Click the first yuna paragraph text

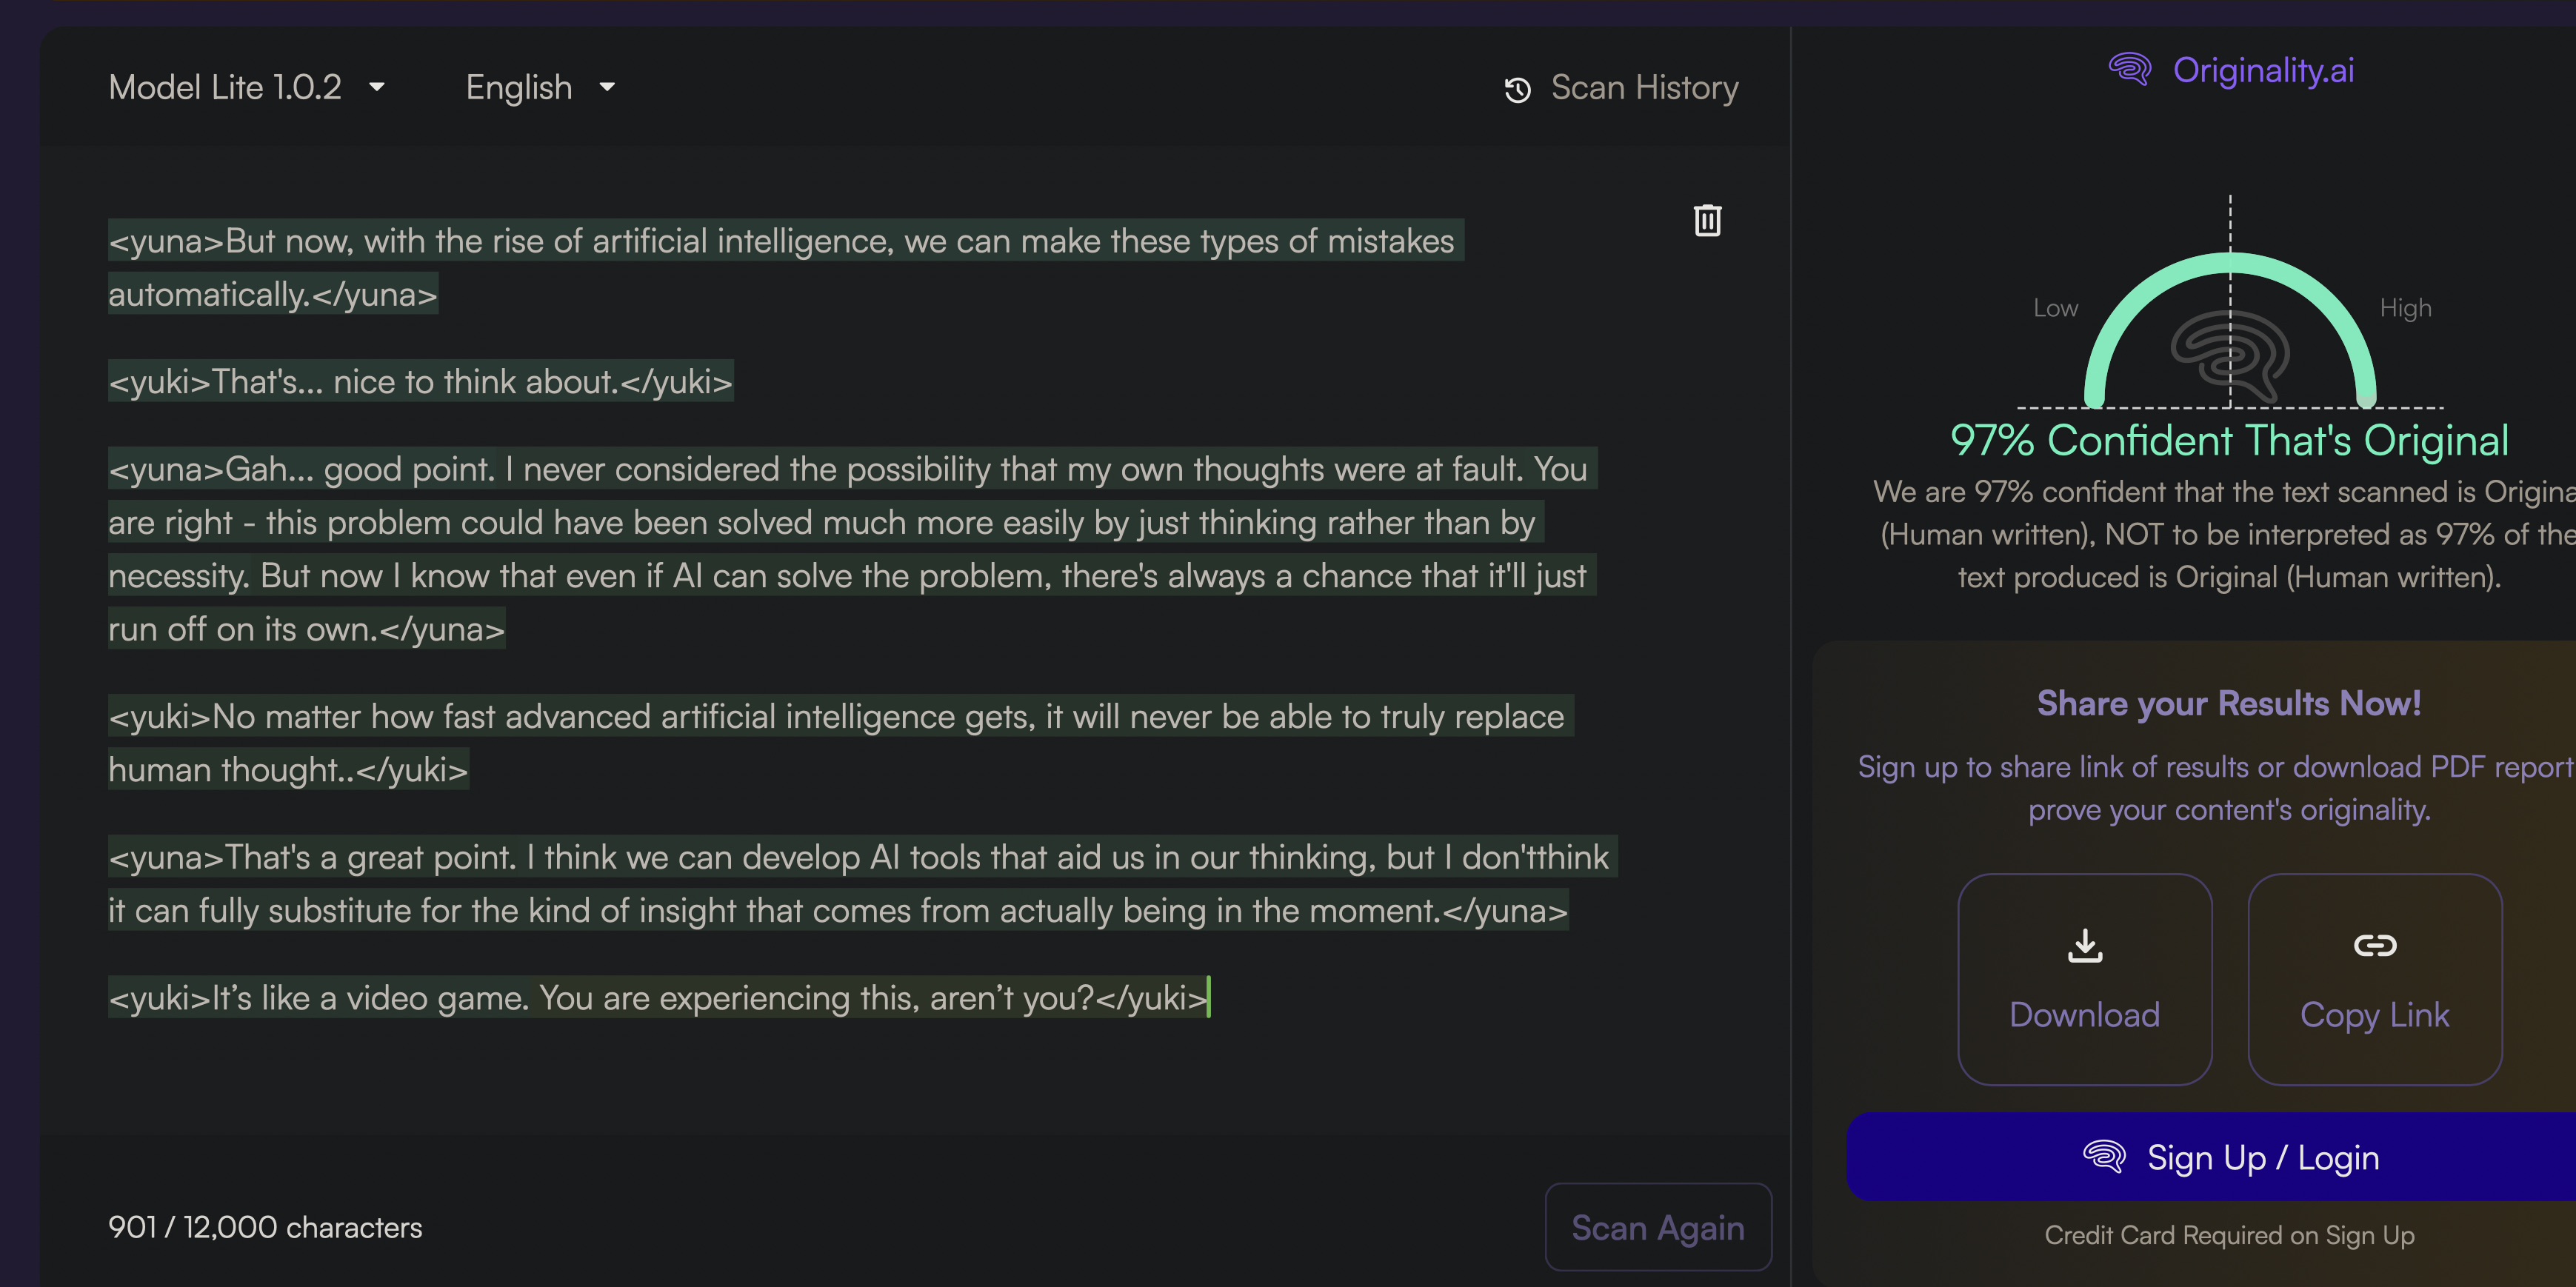coord(780,242)
